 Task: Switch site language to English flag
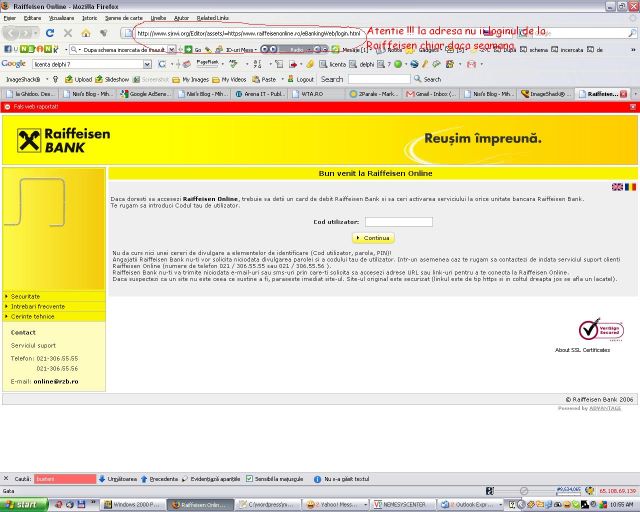(x=617, y=187)
